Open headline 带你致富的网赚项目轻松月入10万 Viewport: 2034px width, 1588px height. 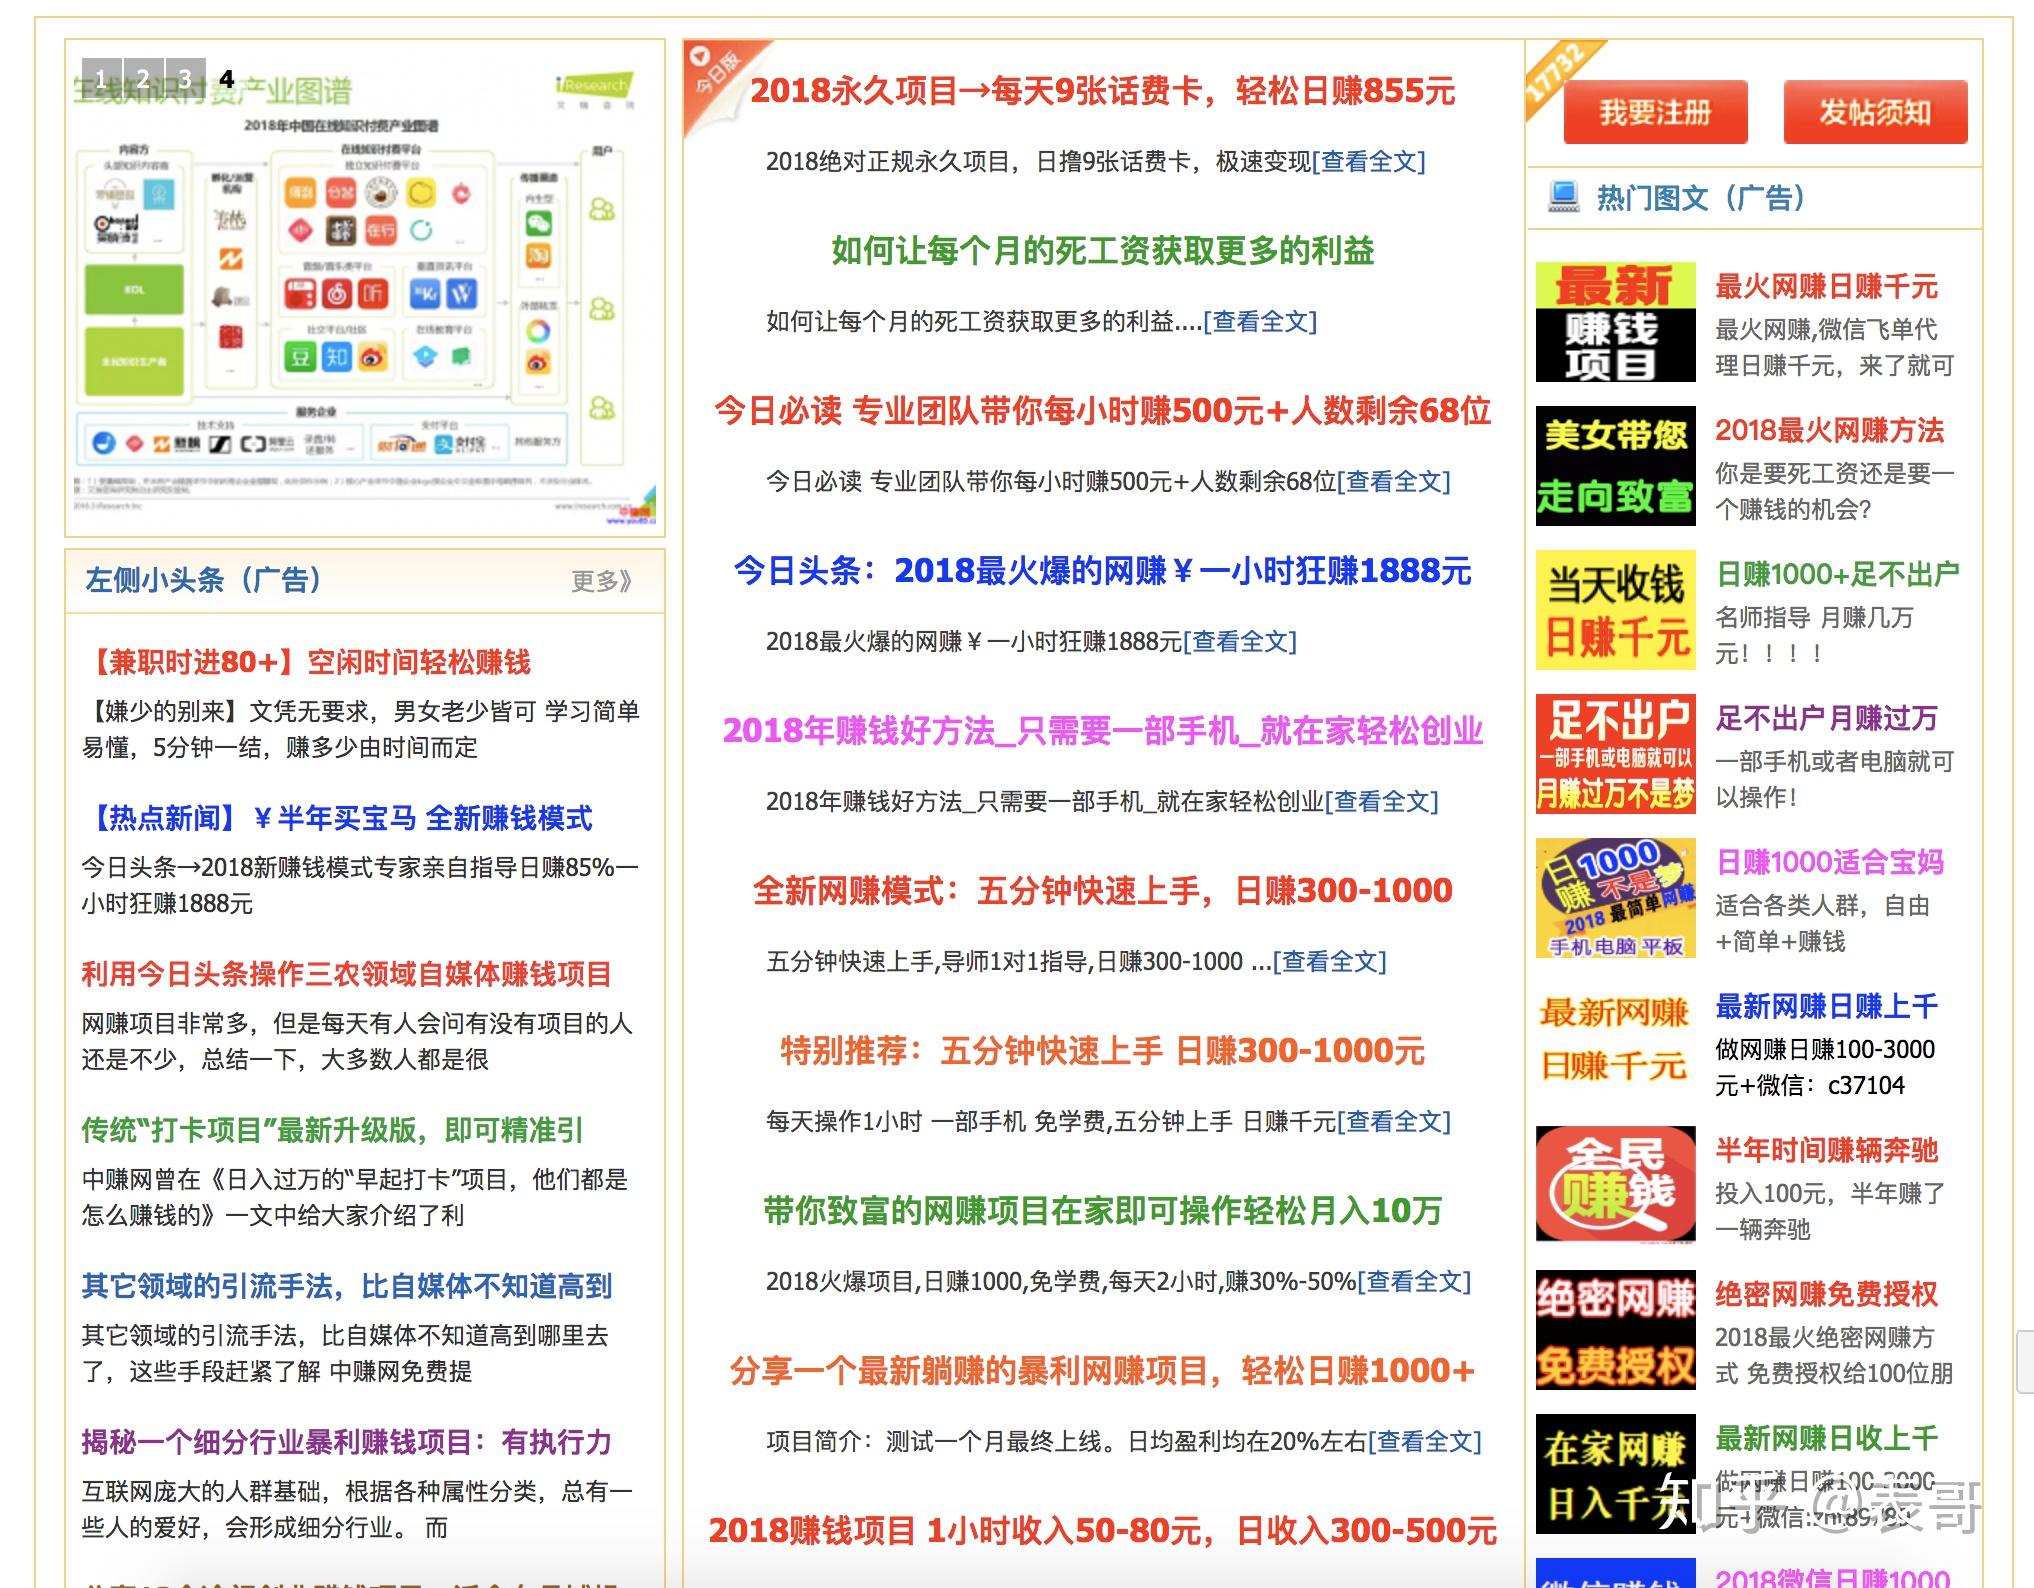click(x=1102, y=1211)
